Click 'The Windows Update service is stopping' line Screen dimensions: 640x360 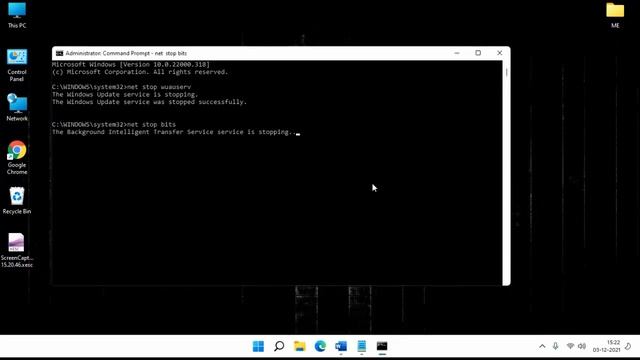[x=125, y=94]
